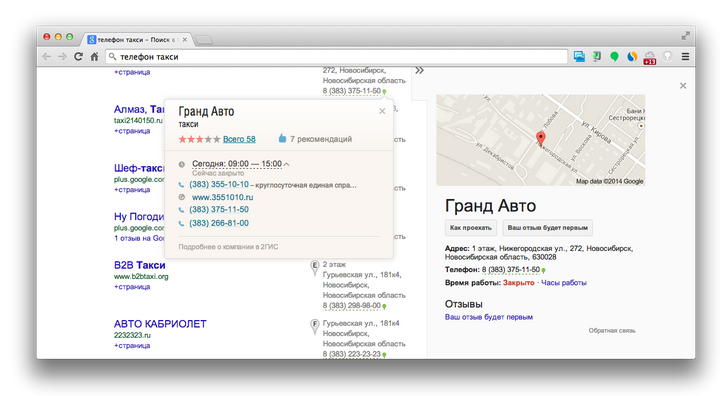Click the clock icon beside working hours
The image size is (720, 396).
click(x=182, y=164)
